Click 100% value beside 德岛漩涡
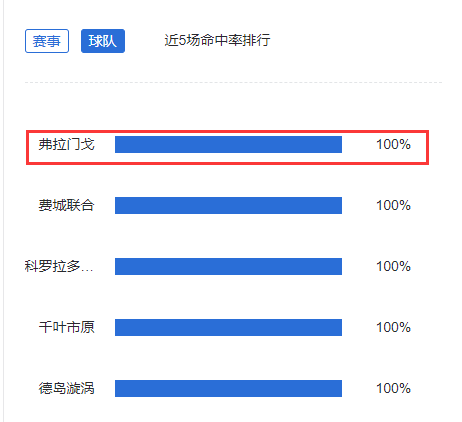The image size is (462, 422). (393, 388)
